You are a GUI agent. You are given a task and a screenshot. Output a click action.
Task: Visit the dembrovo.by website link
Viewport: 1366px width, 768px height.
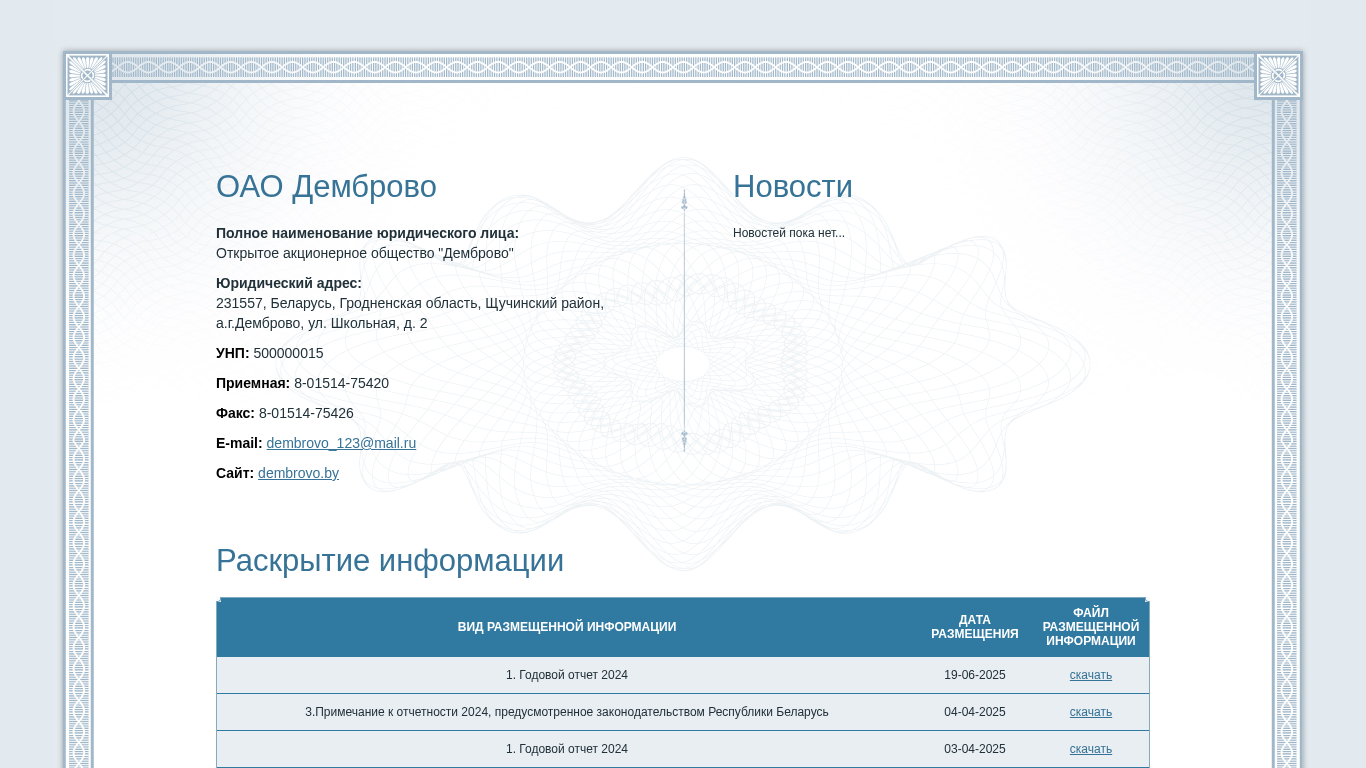[x=298, y=473]
